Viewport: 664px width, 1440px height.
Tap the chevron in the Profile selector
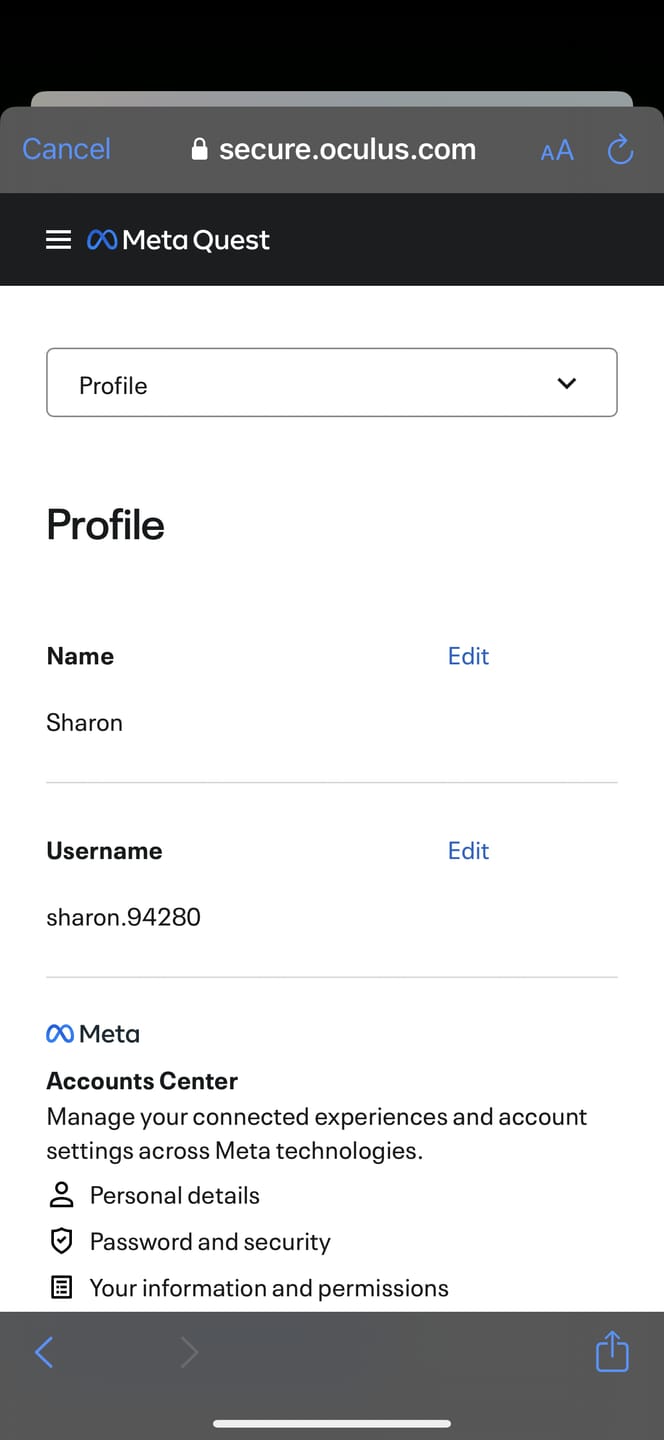click(567, 383)
